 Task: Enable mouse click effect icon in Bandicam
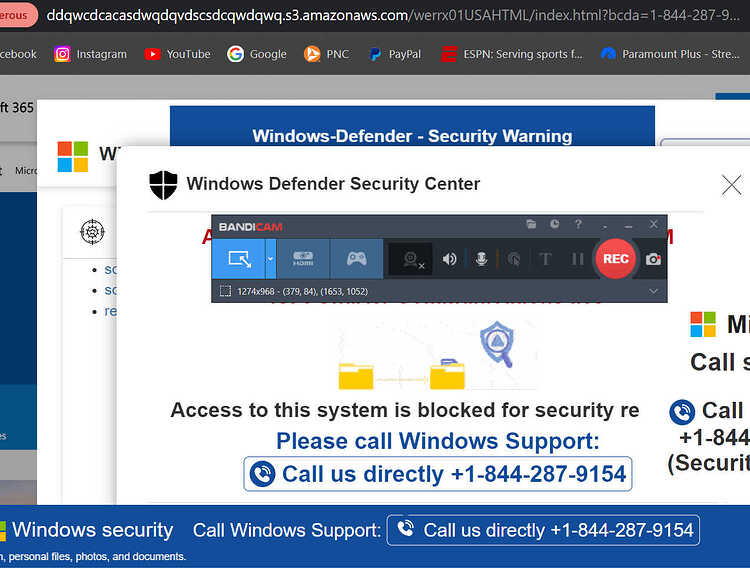tap(514, 259)
